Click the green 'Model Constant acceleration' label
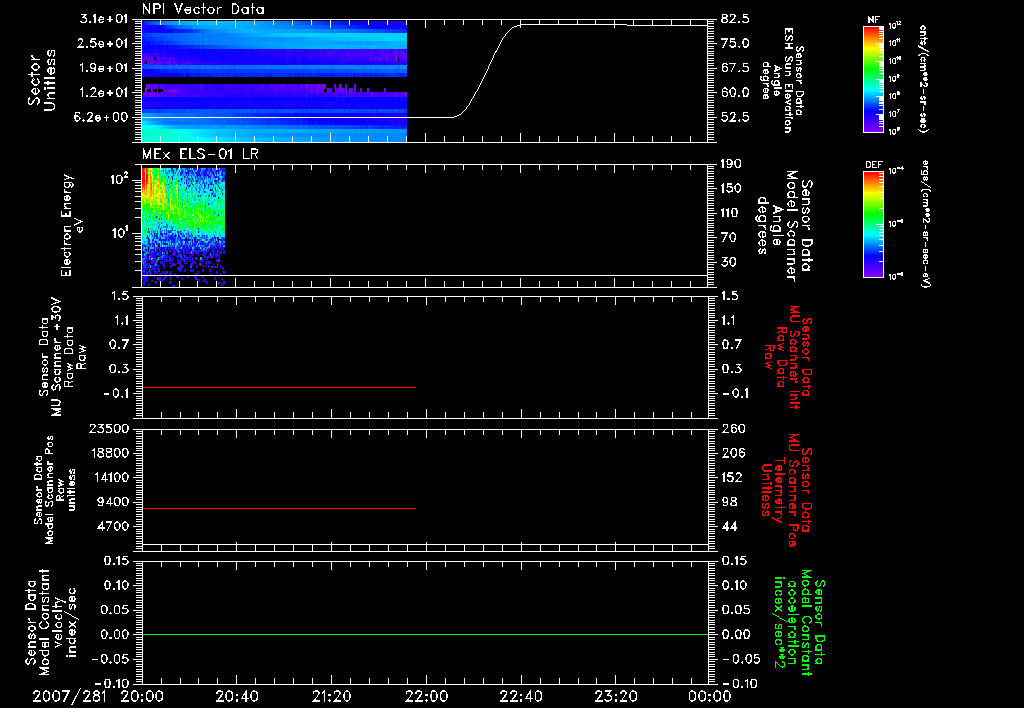 pos(799,623)
